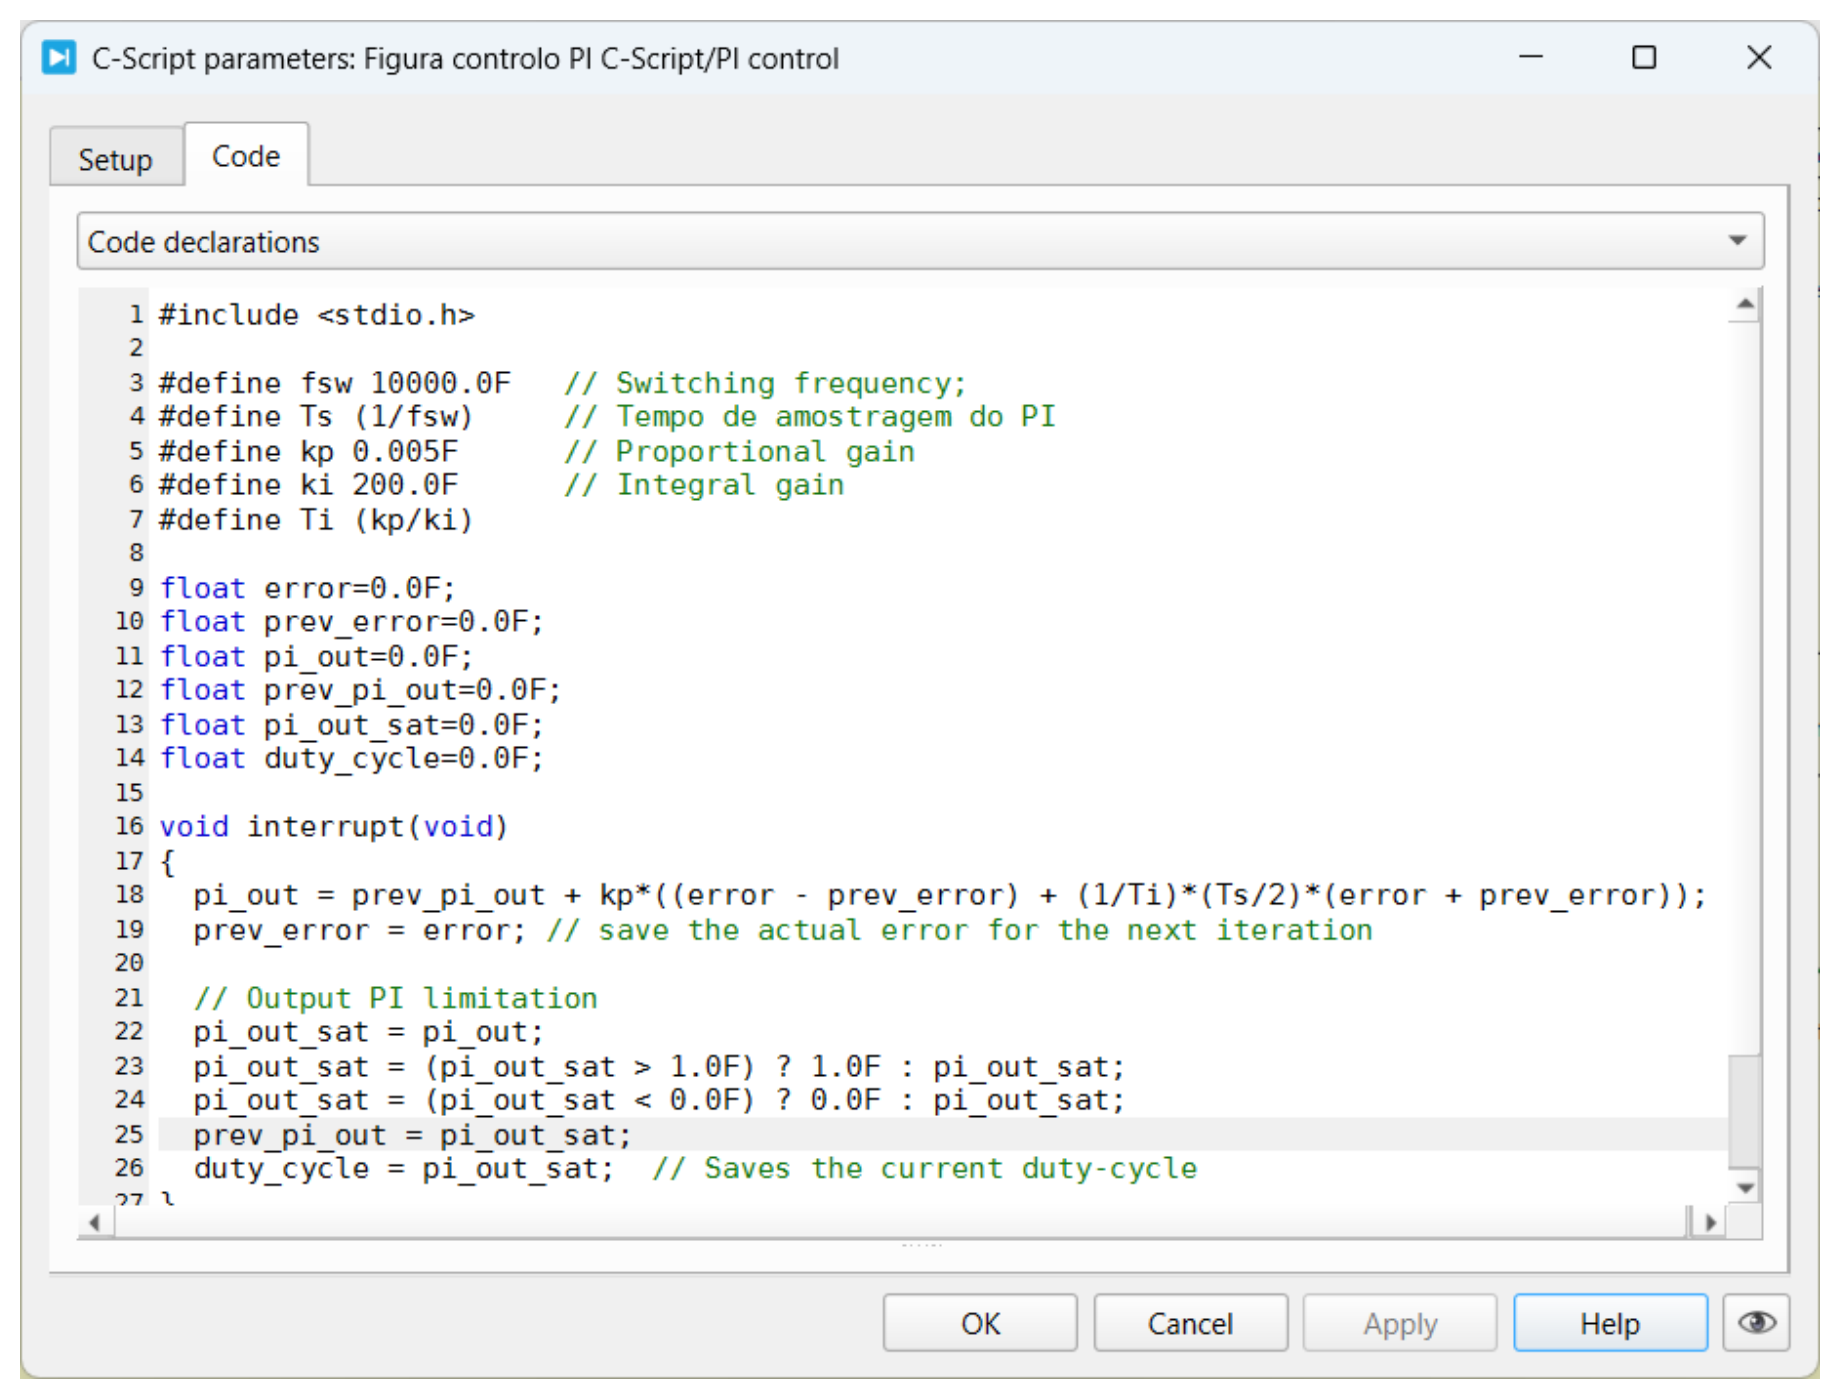The image size is (1839, 1398).
Task: Click the scroll down arrow of code editor
Action: (x=1745, y=1188)
